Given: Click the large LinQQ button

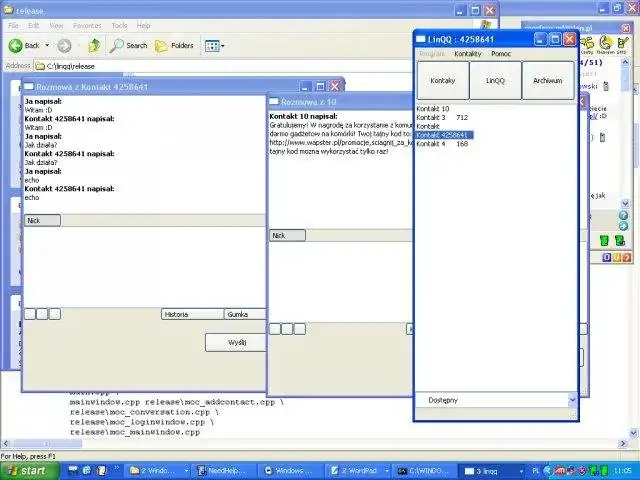Looking at the screenshot, I should tap(496, 80).
